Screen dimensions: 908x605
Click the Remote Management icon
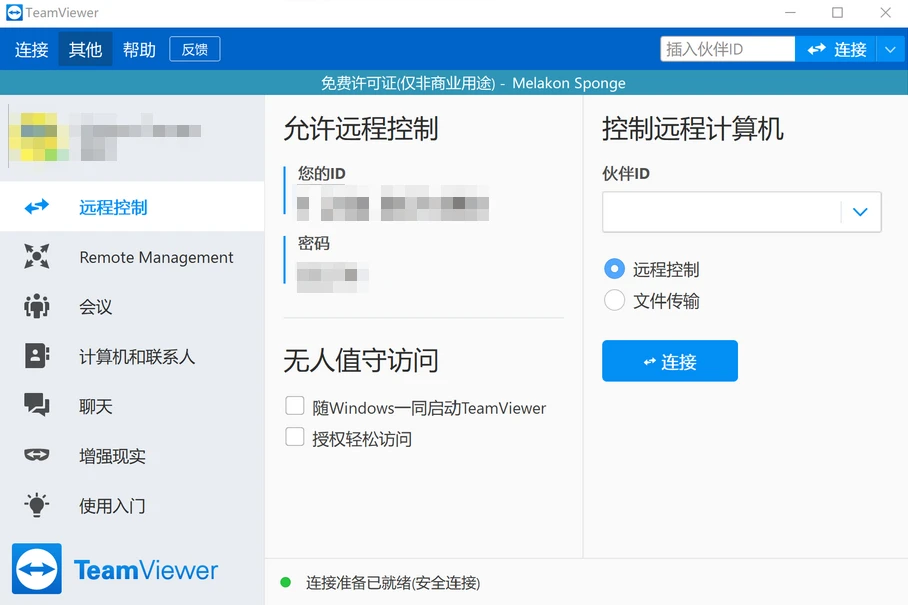click(x=36, y=256)
